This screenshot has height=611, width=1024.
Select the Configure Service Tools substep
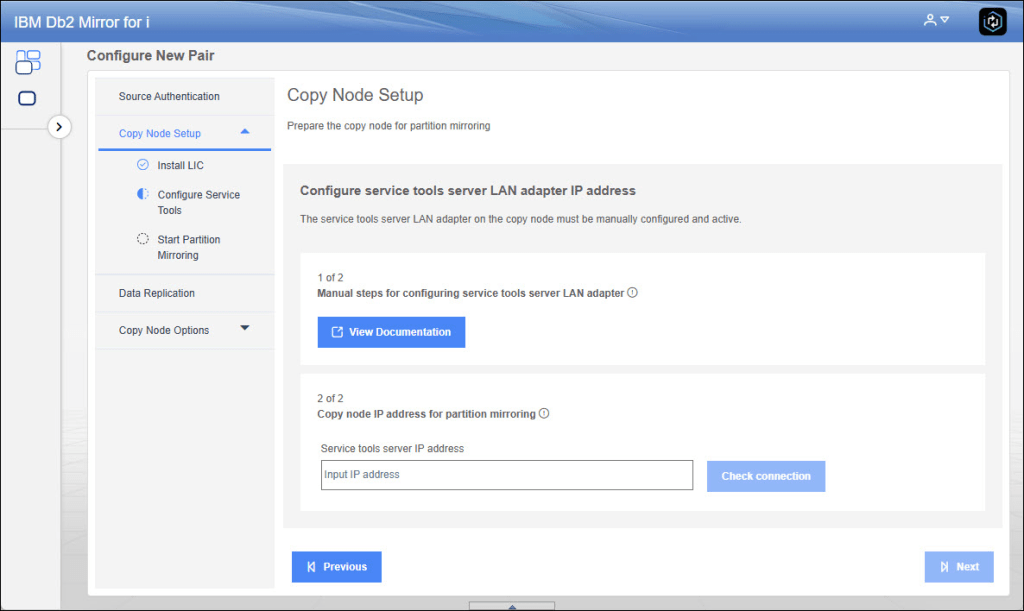(x=199, y=202)
